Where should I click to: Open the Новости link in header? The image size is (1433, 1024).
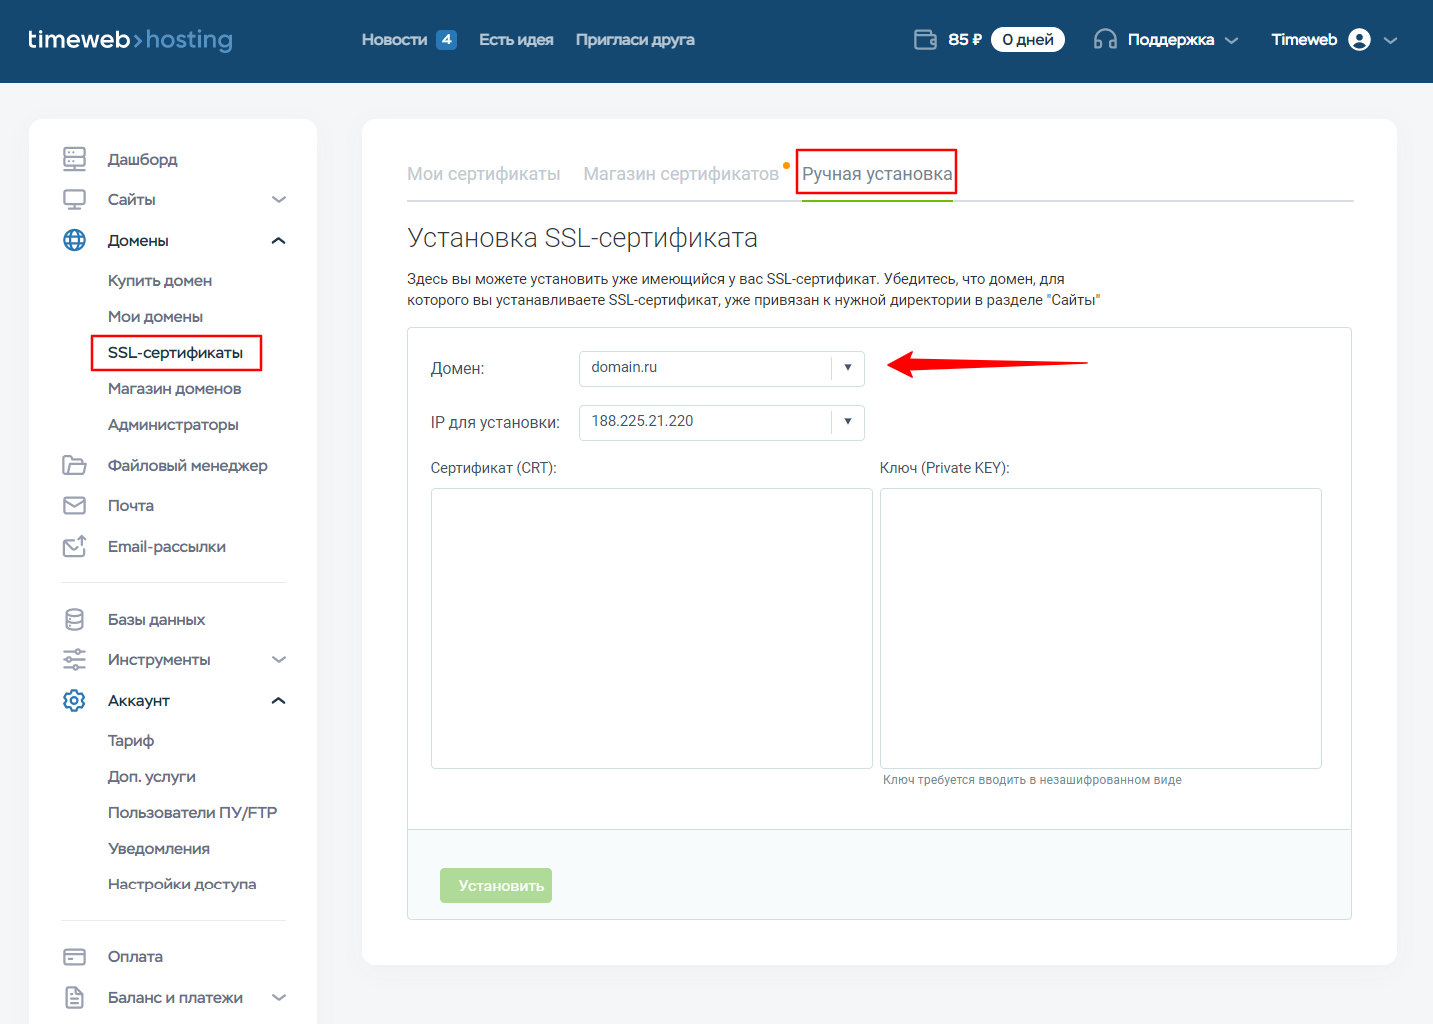(x=394, y=40)
